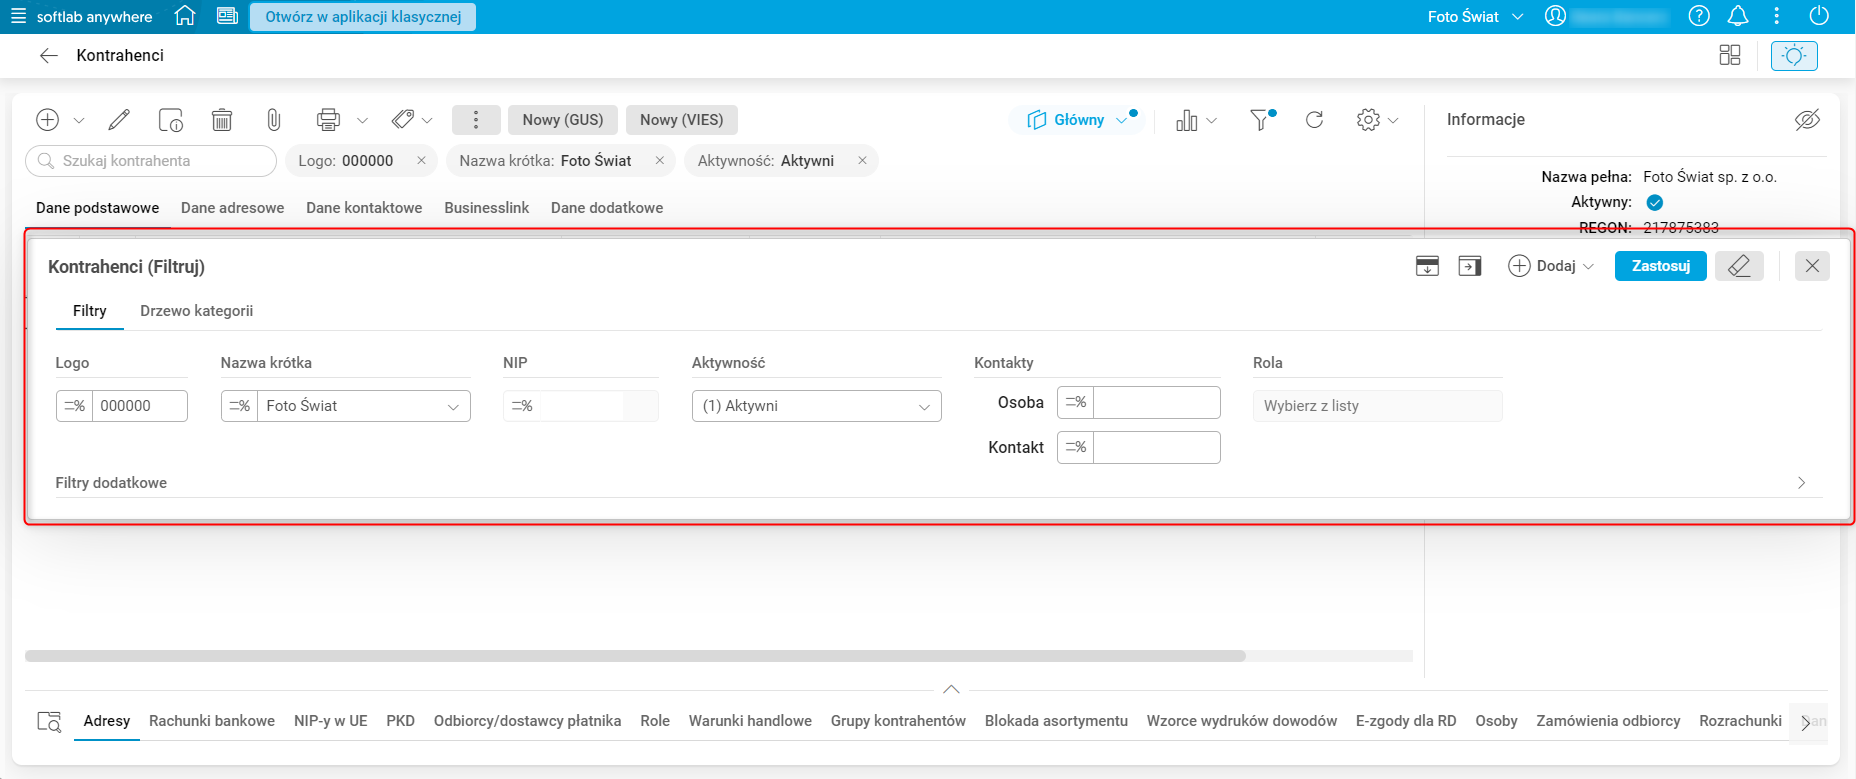The image size is (1856, 779).
Task: Open attachments with the paperclip icon
Action: [274, 120]
